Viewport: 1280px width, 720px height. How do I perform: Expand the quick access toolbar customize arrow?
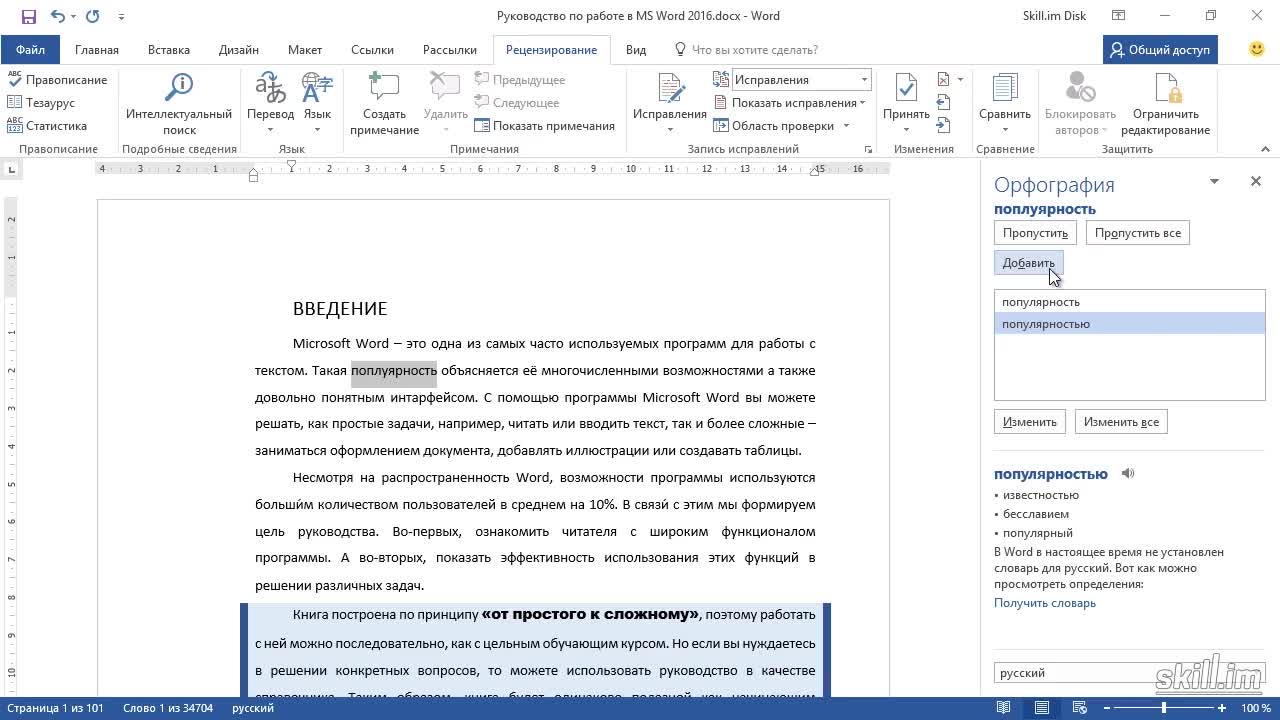121,16
